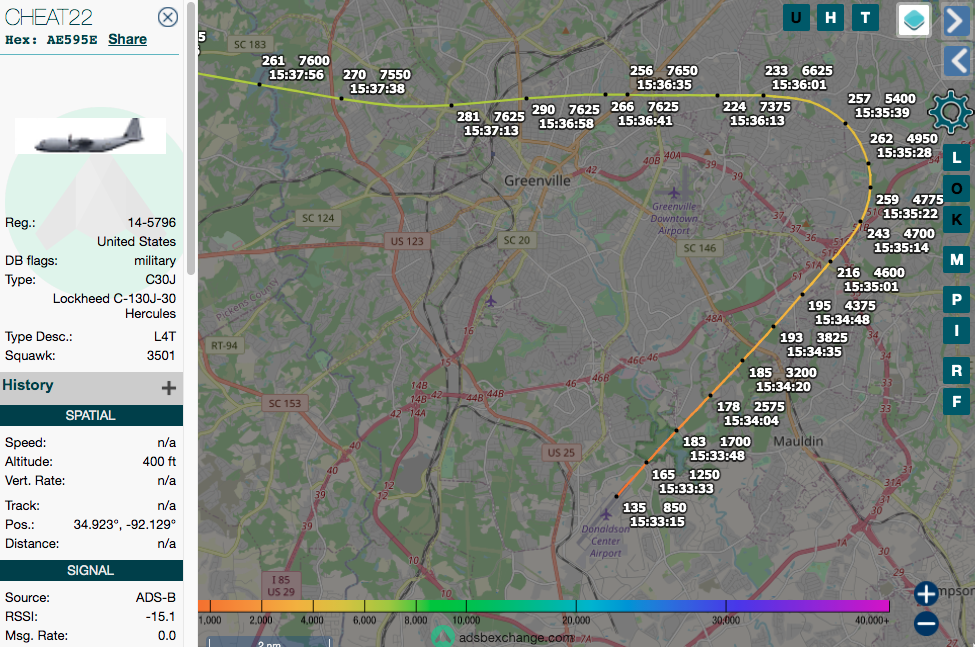Click the left arrow sidebar button

[x=958, y=60]
